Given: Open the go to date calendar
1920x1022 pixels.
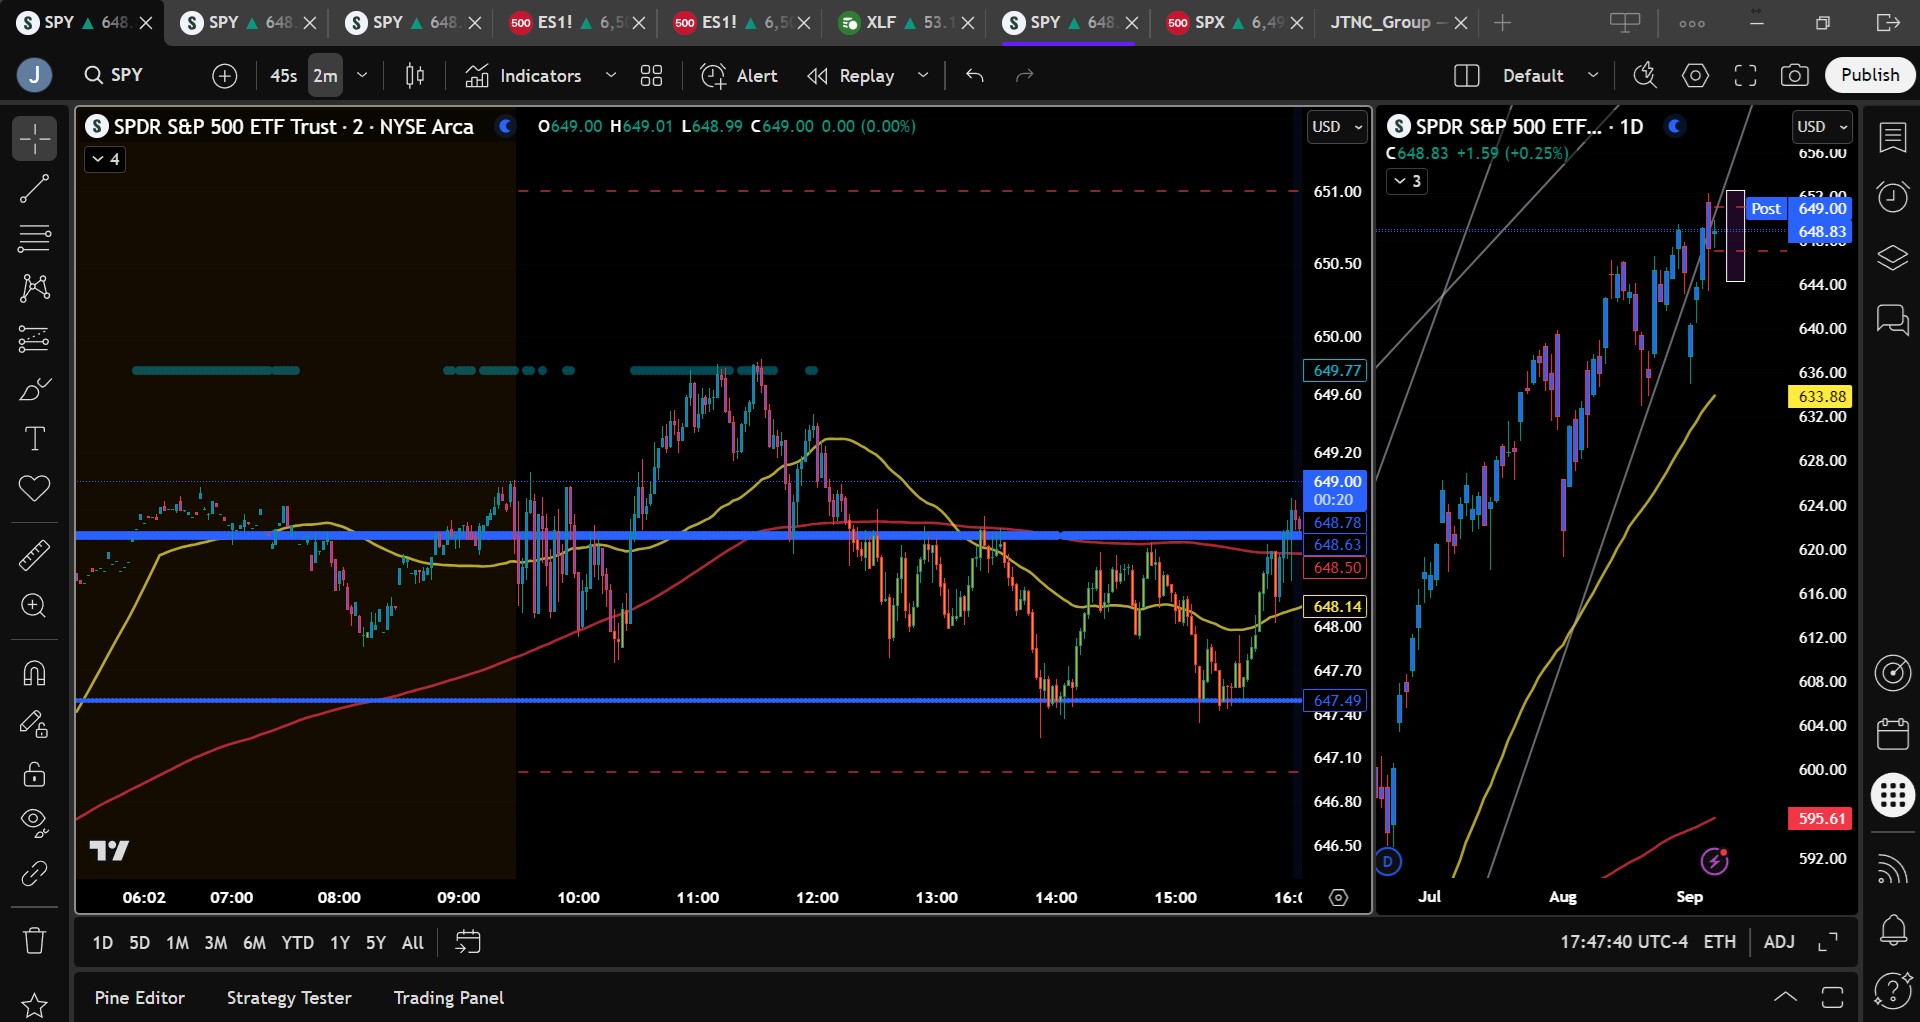Looking at the screenshot, I should (x=468, y=942).
